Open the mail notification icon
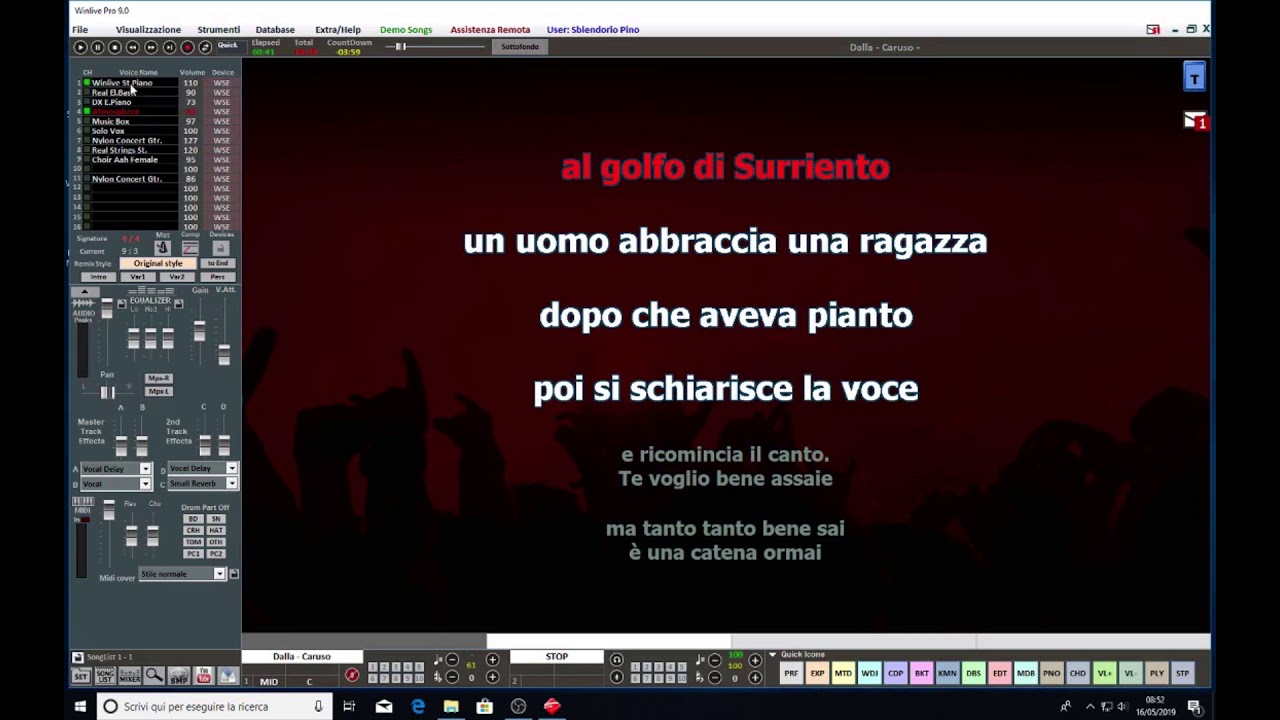The width and height of the screenshot is (1280, 720). pos(1195,121)
